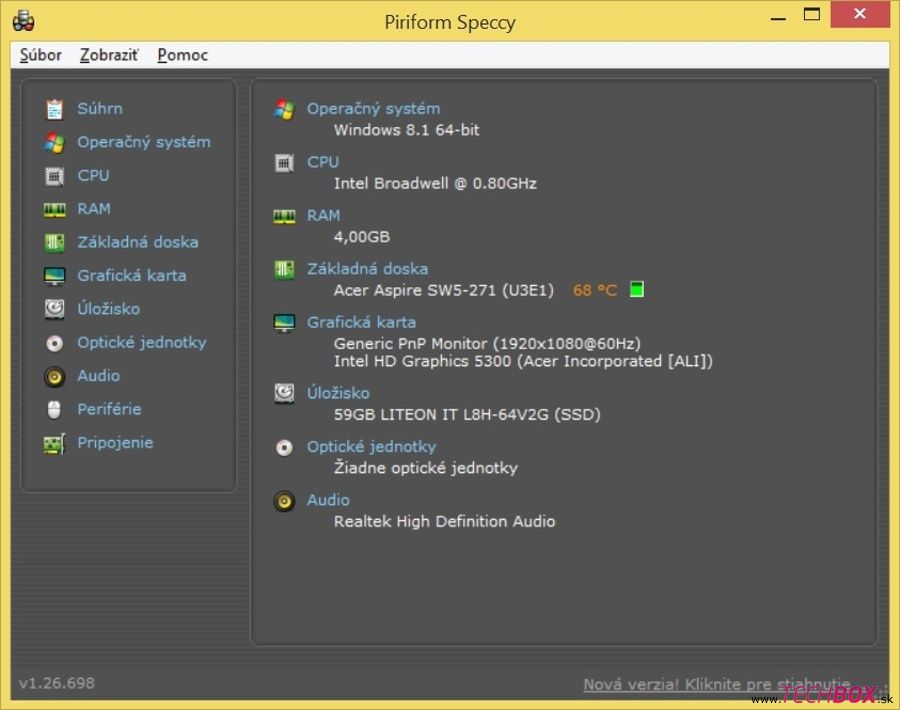Viewport: 900px width, 710px height.
Task: Click the Speccy app icon in title bar
Action: pos(24,21)
